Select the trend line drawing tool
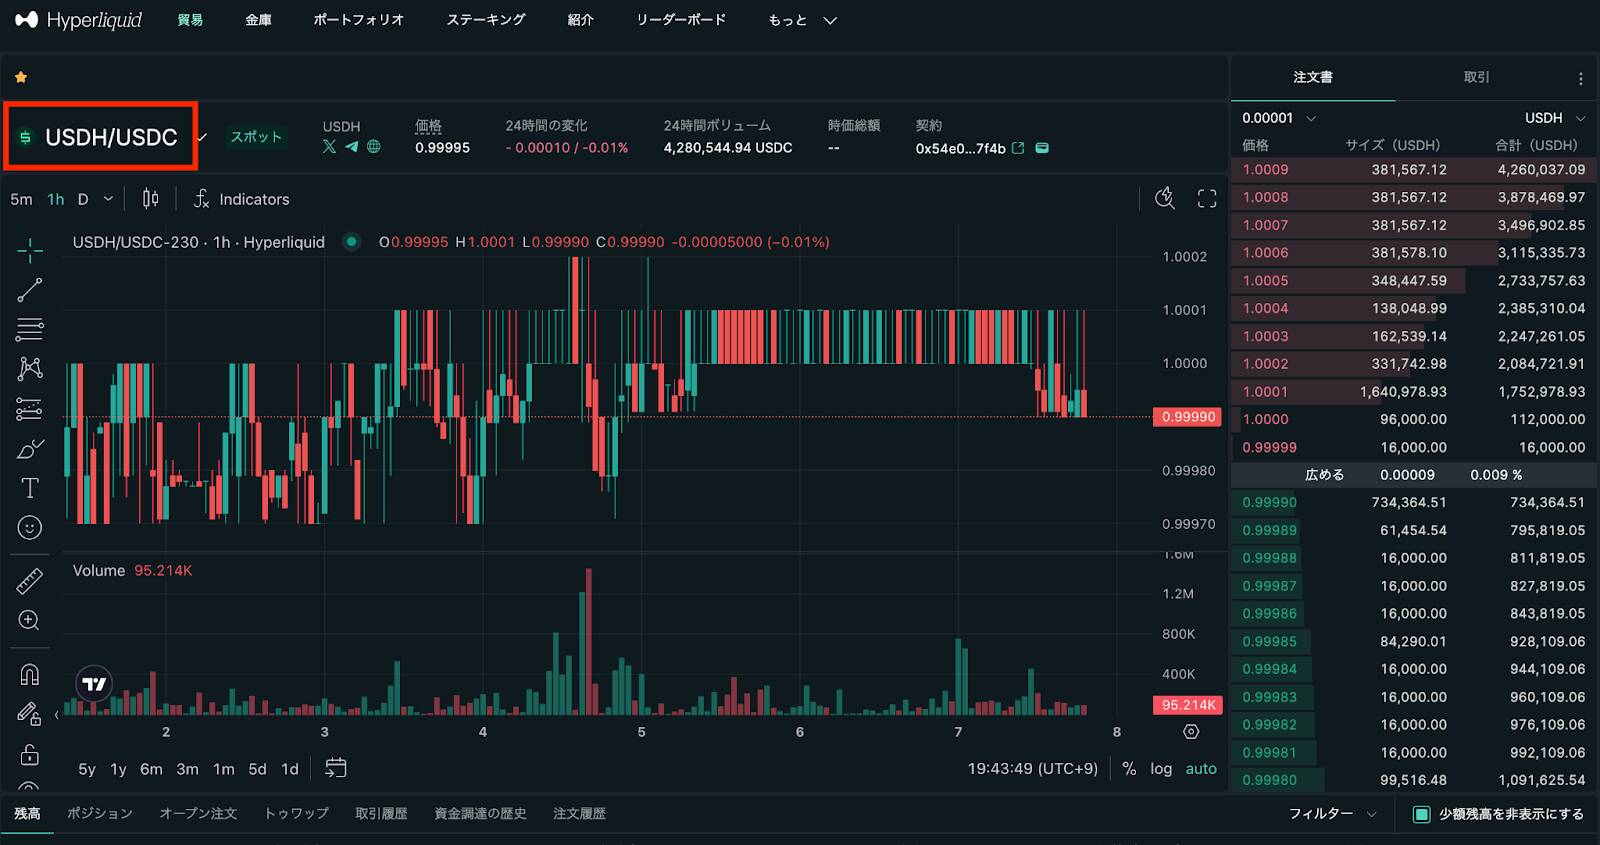Viewport: 1600px width, 845px height. tap(30, 290)
